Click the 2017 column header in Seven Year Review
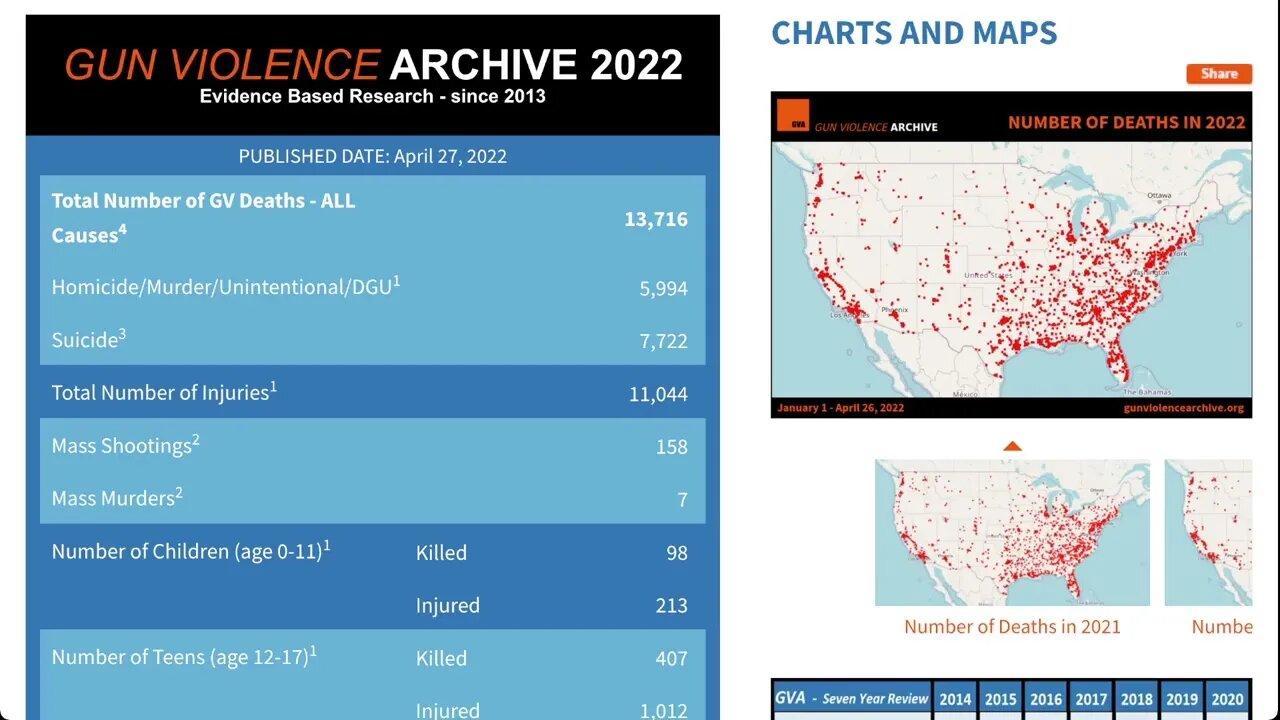1280x720 pixels. click(1091, 699)
